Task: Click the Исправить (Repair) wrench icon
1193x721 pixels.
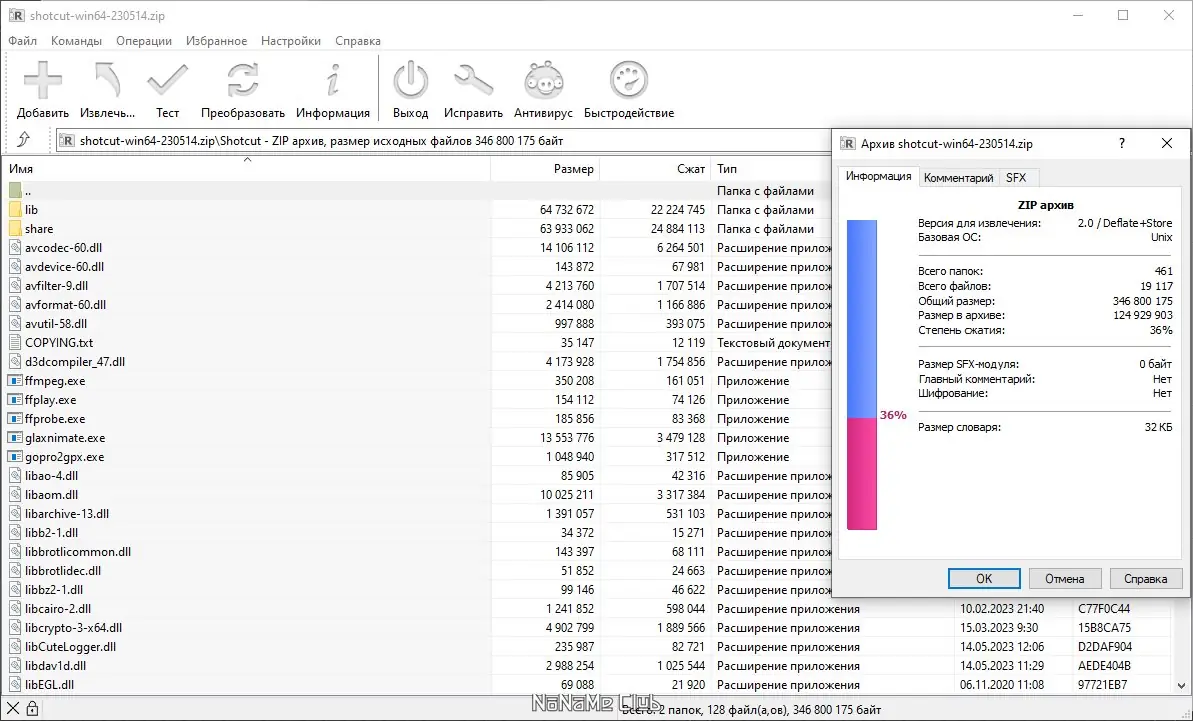Action: (473, 80)
